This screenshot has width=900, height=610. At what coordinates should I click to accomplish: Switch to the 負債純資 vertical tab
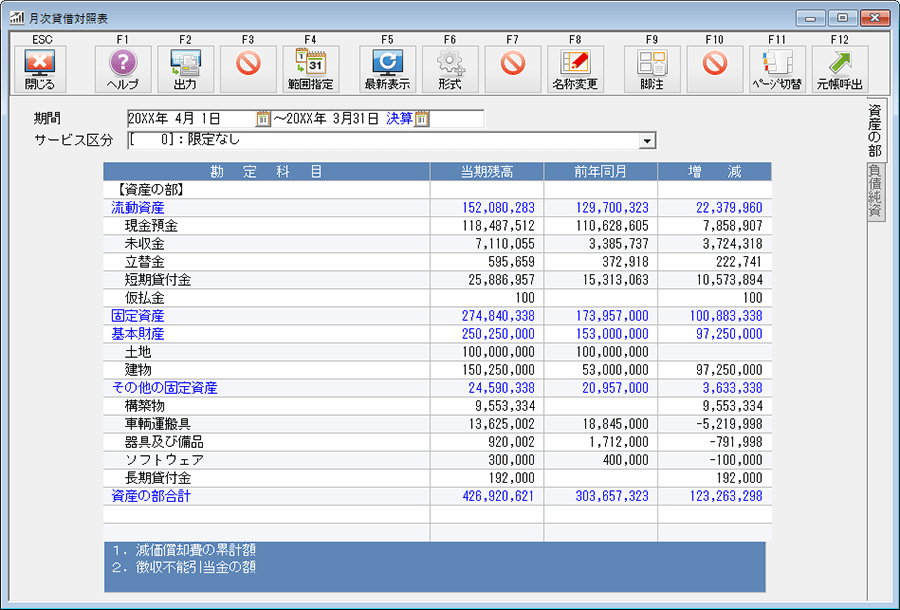click(875, 192)
